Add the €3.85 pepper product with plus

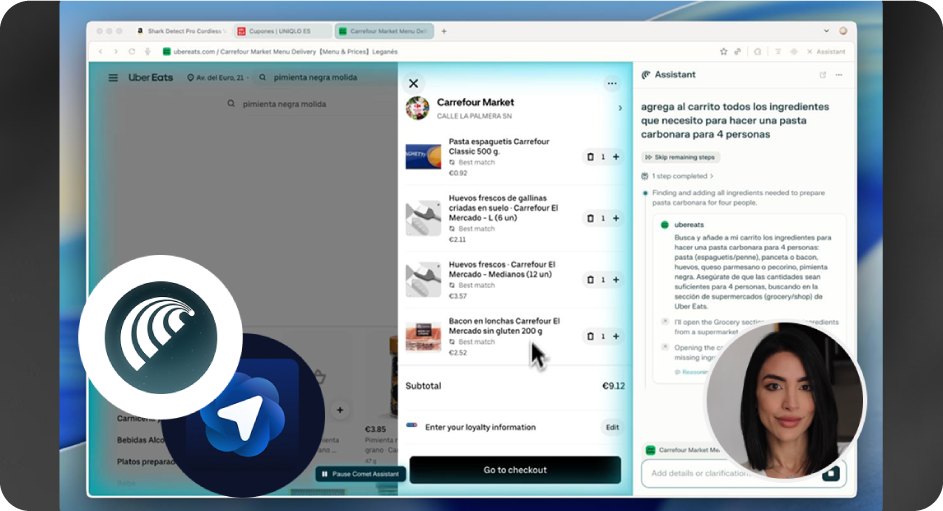click(340, 410)
